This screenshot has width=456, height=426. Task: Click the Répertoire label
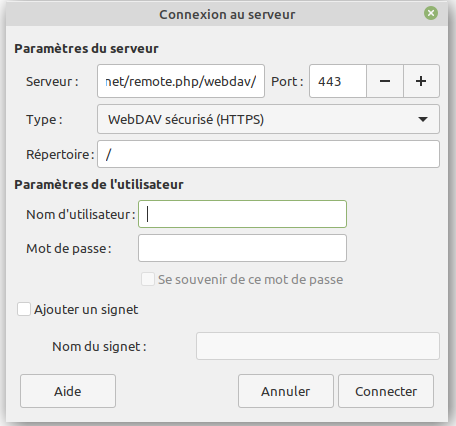tap(60, 154)
